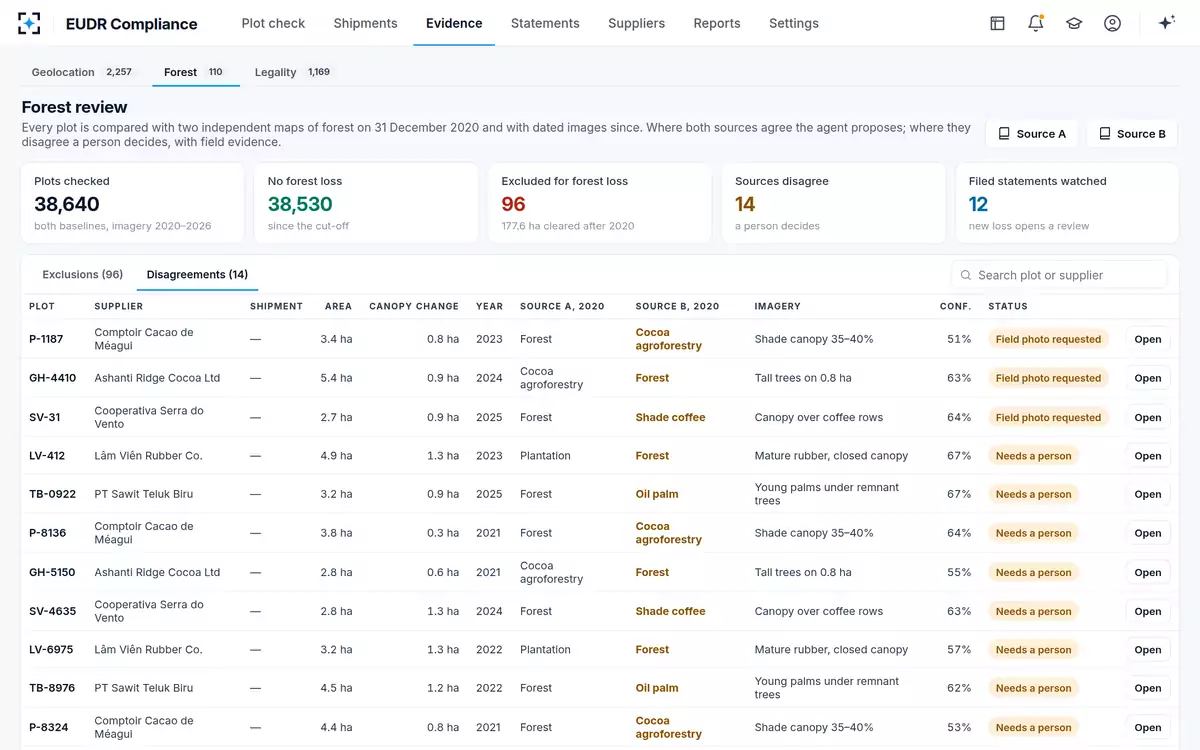Image resolution: width=1200 pixels, height=750 pixels.
Task: Click Oil palm value in TB-0922 row
Action: 657,494
